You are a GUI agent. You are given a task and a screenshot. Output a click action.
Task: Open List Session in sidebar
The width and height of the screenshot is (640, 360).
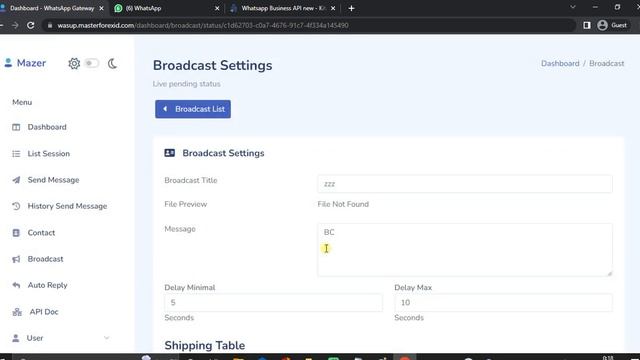click(49, 153)
